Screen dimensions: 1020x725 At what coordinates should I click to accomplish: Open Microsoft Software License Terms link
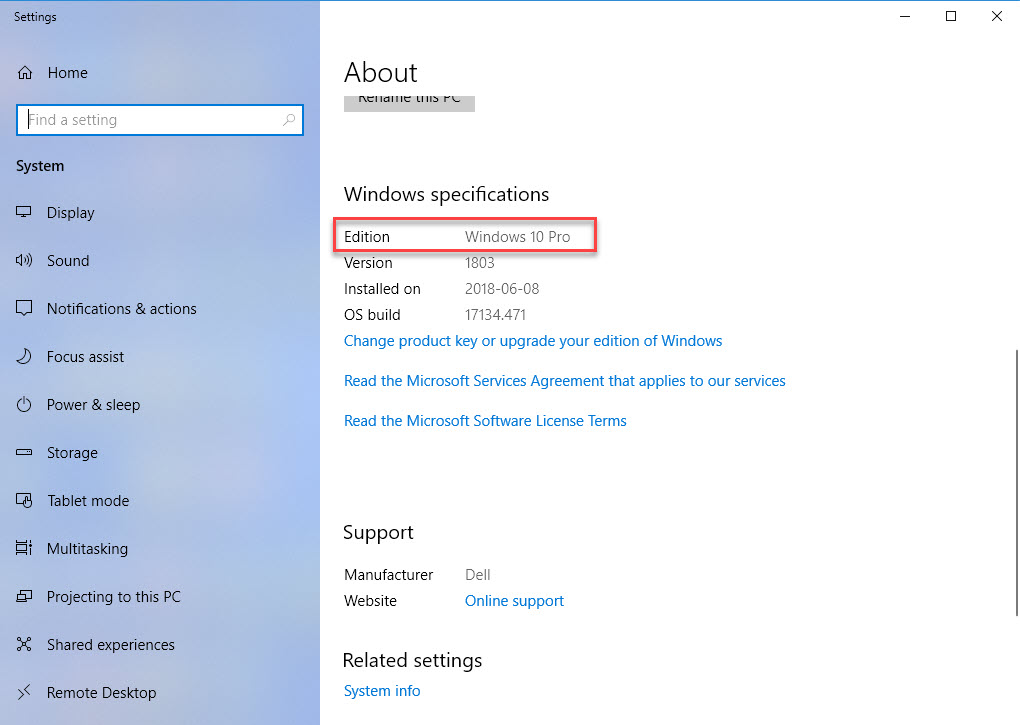[485, 421]
